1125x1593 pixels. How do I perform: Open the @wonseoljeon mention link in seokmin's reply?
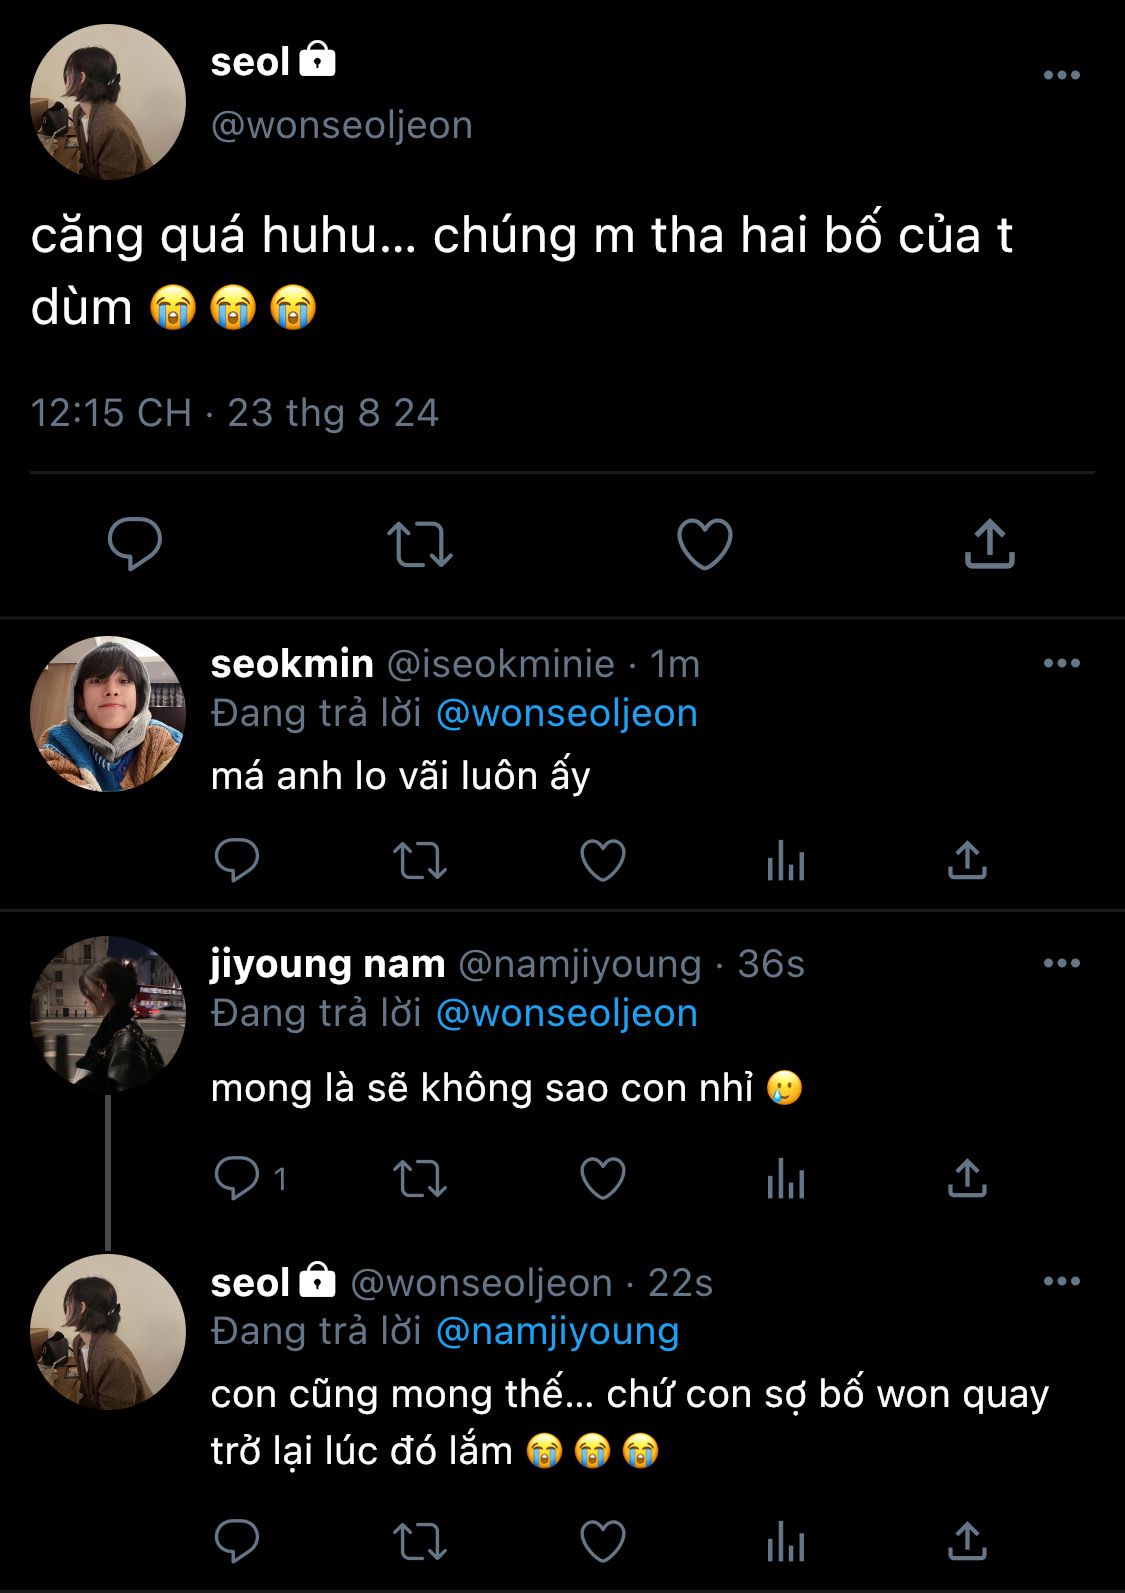coord(567,713)
